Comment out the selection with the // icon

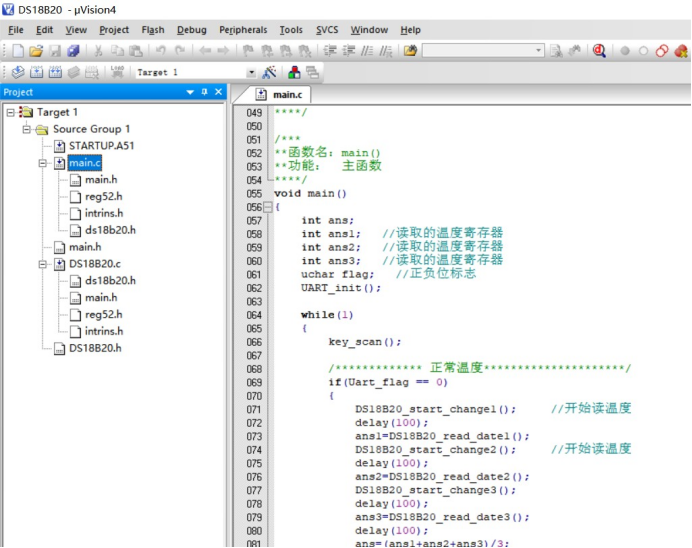coord(367,51)
